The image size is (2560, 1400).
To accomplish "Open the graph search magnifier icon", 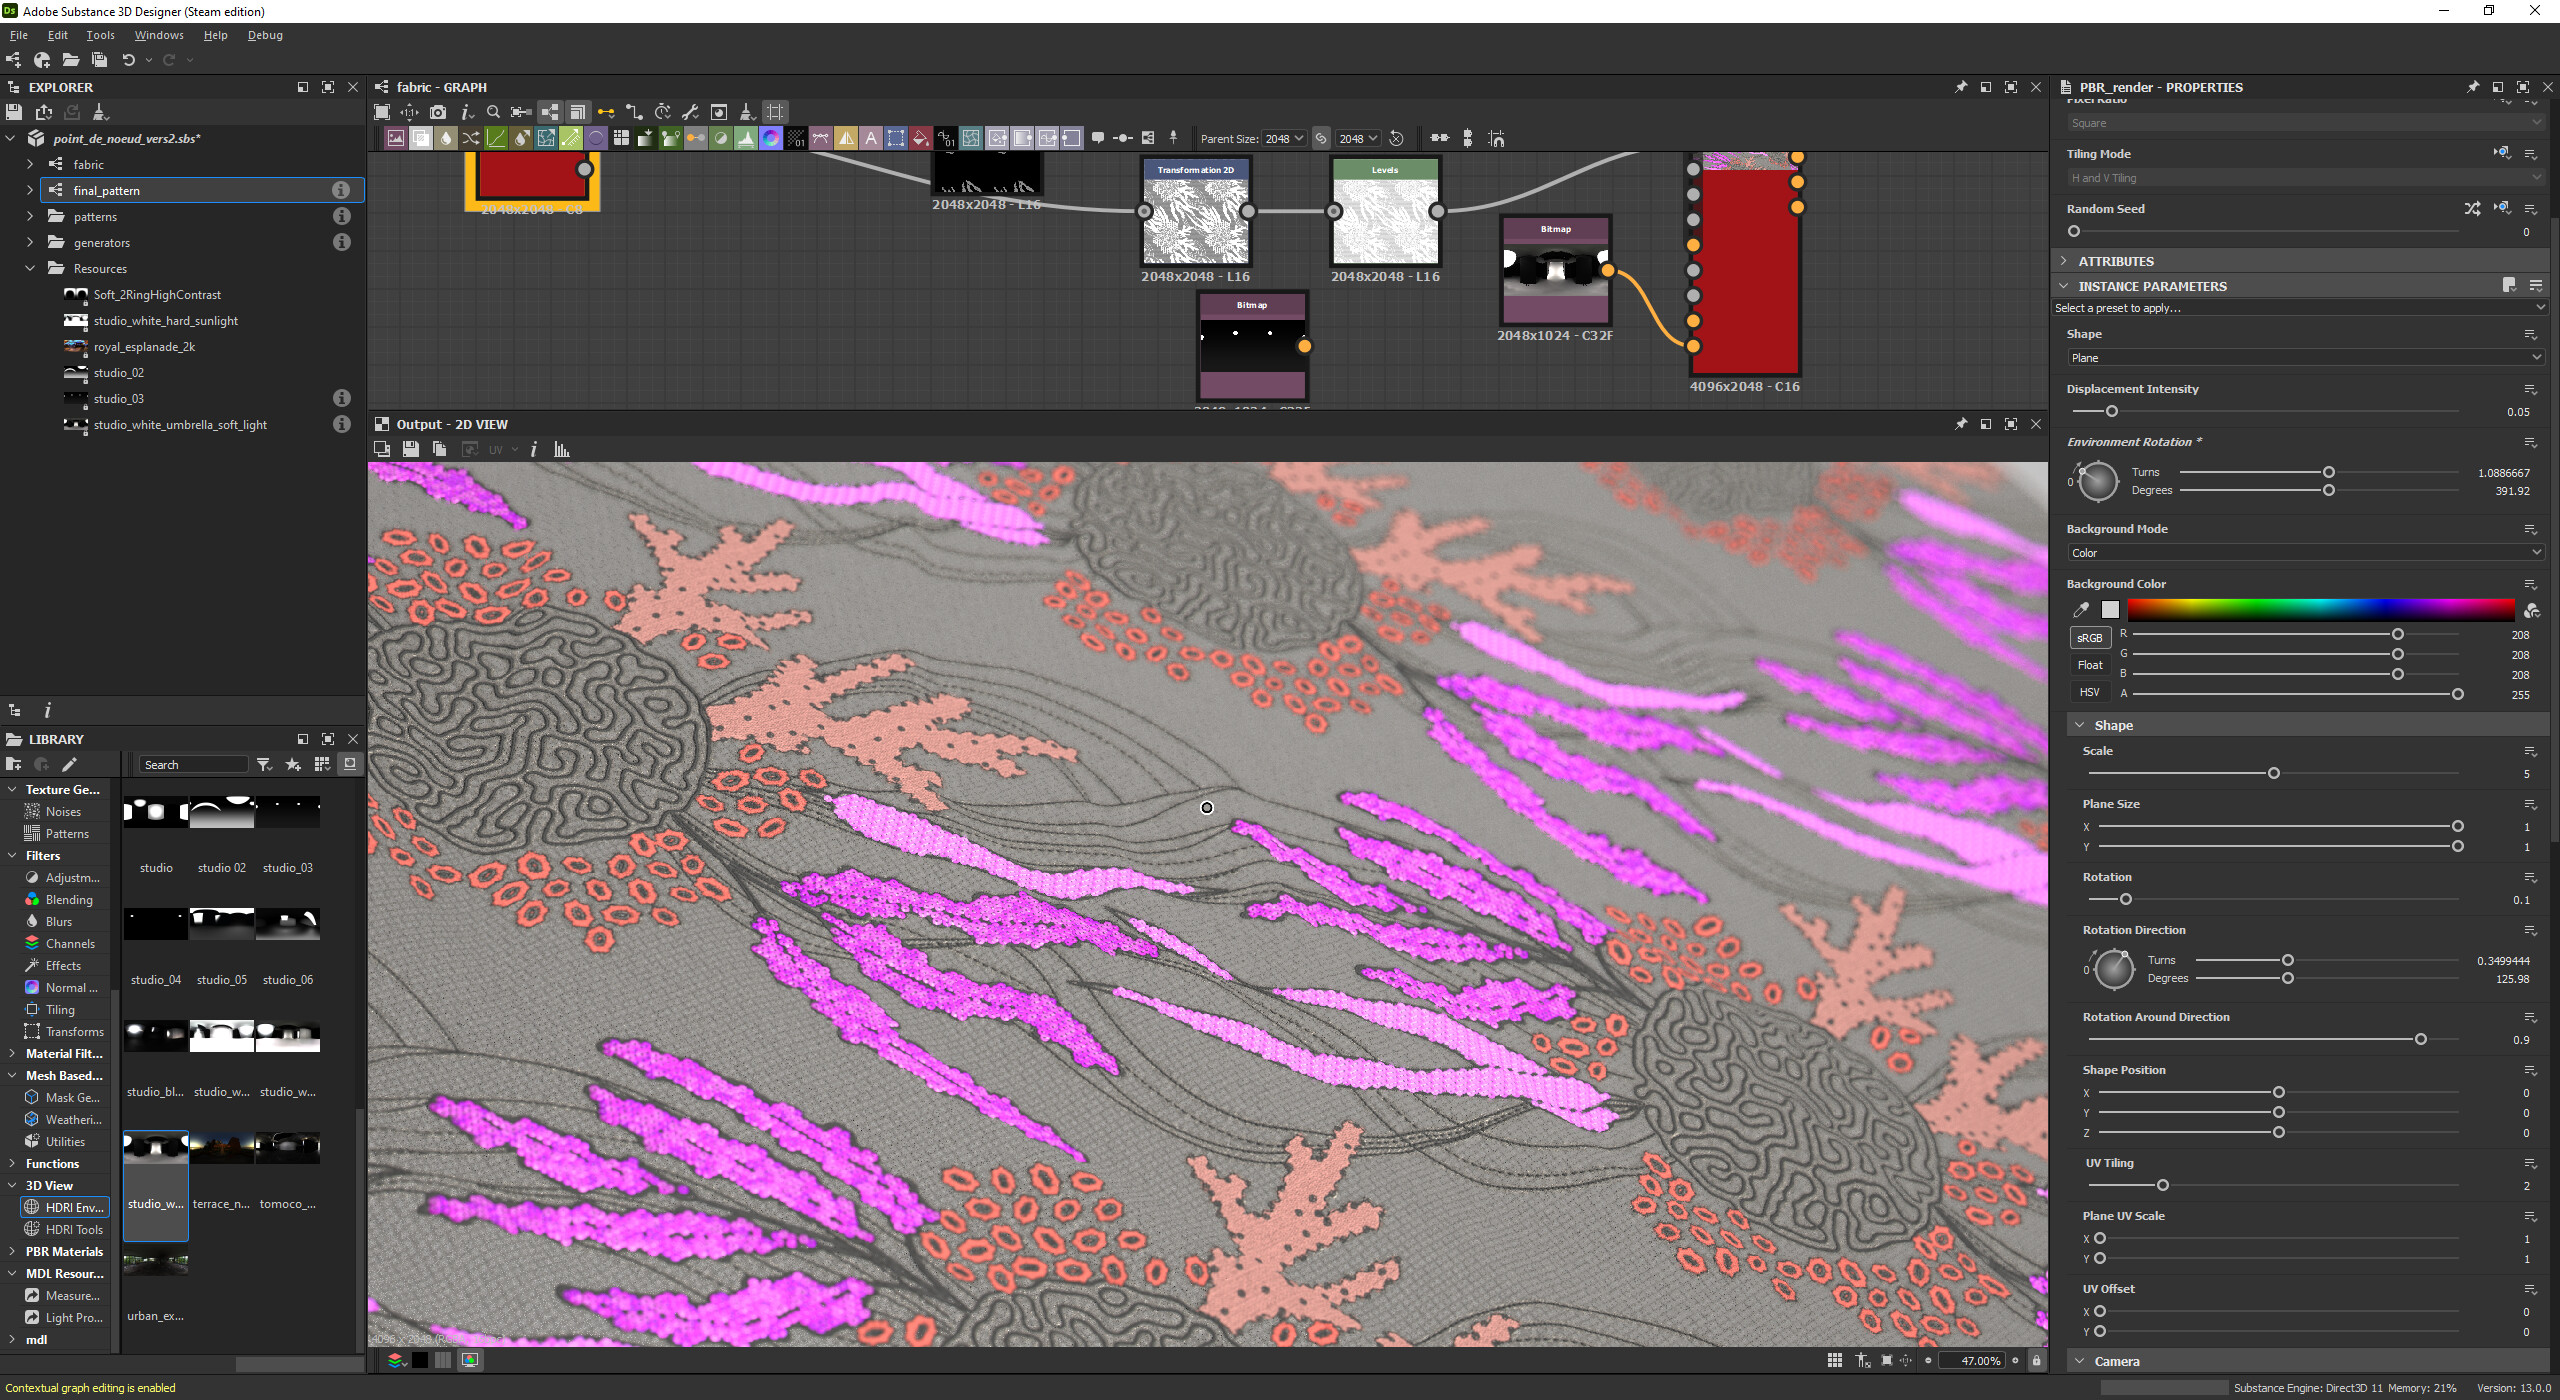I will tap(494, 112).
